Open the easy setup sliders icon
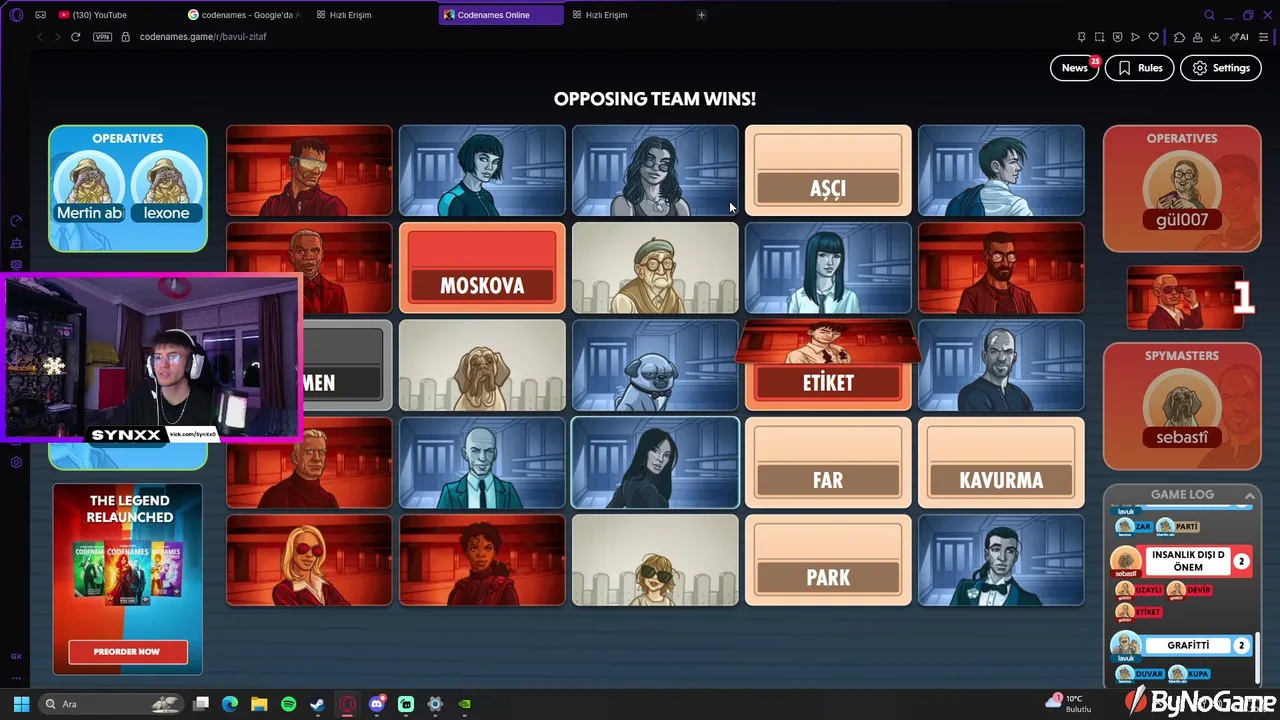The width and height of the screenshot is (1280, 720). 1264,37
